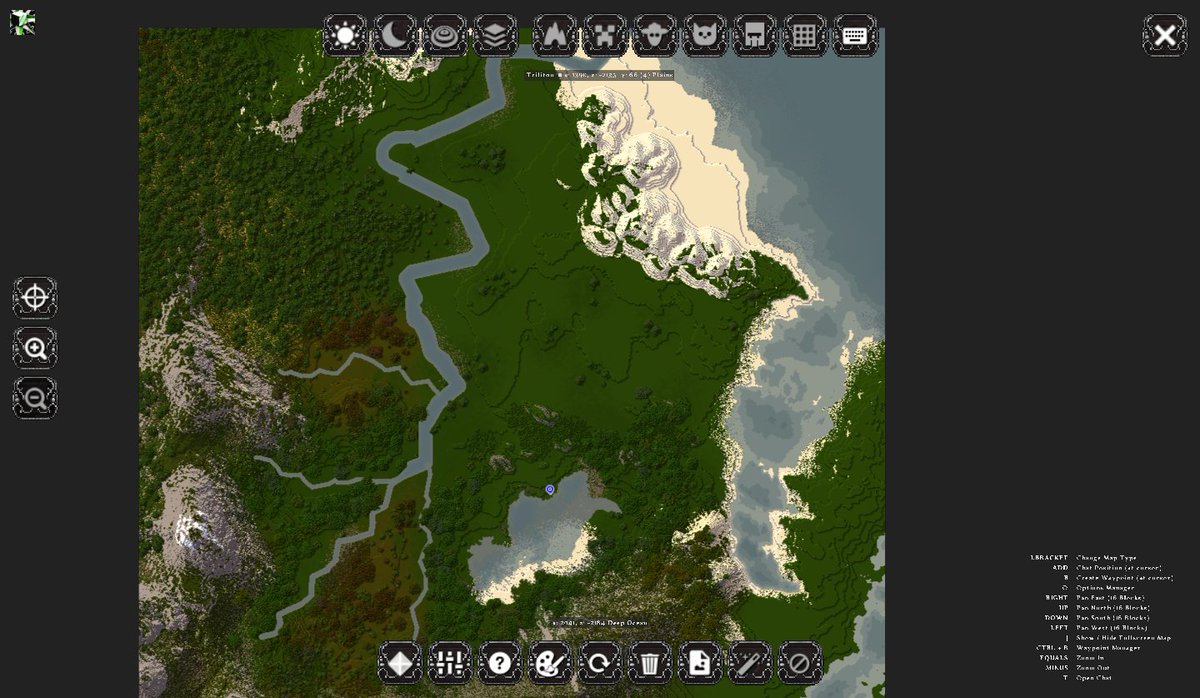Toggle keyboard shortcuts help icon

(x=855, y=35)
